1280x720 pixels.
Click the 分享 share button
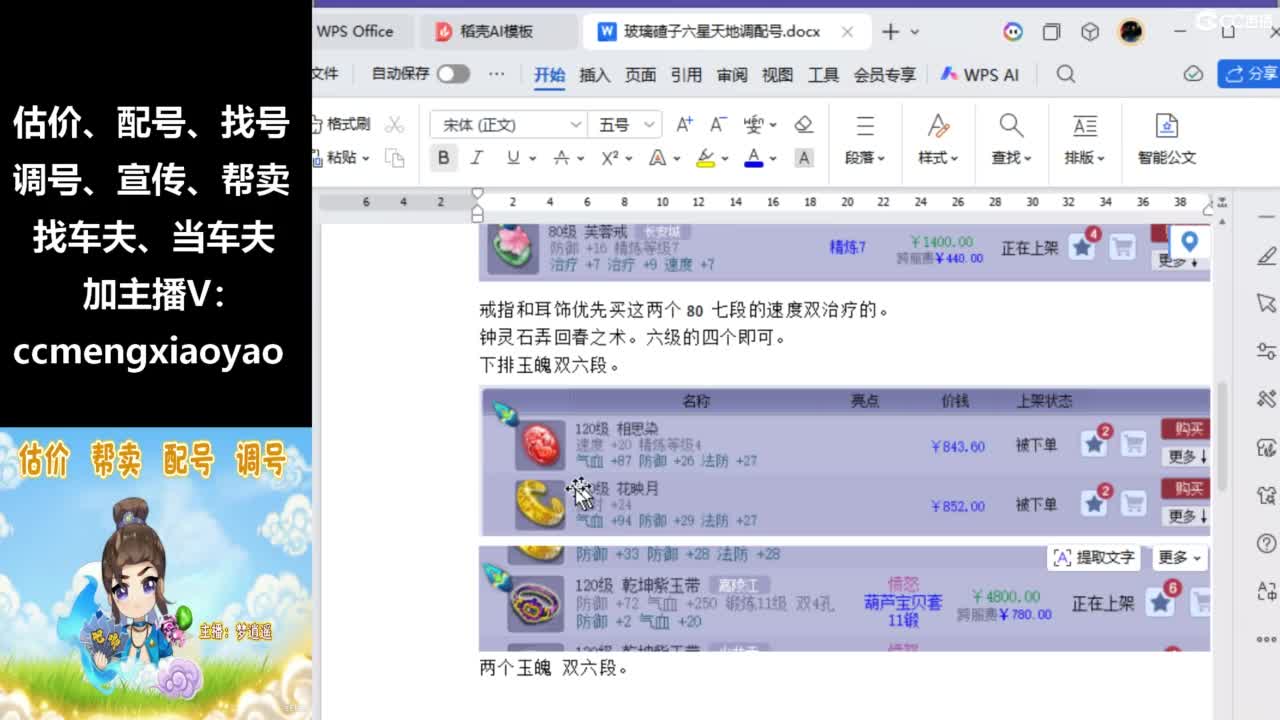[1251, 74]
